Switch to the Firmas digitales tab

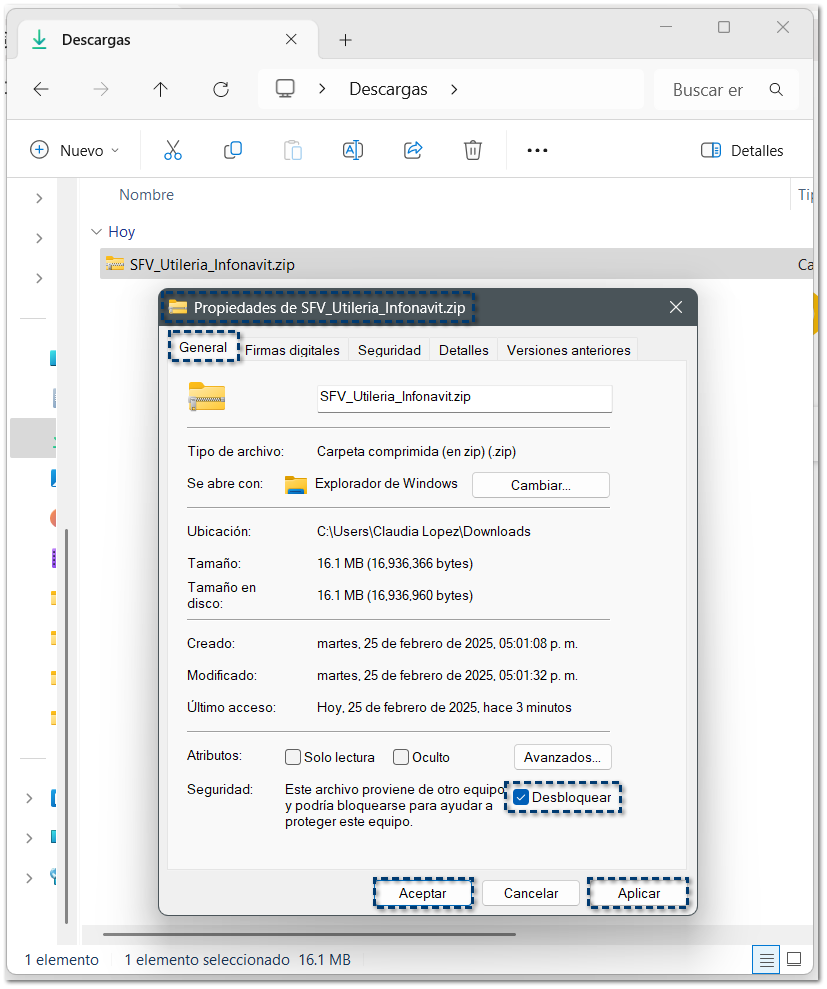tap(292, 350)
